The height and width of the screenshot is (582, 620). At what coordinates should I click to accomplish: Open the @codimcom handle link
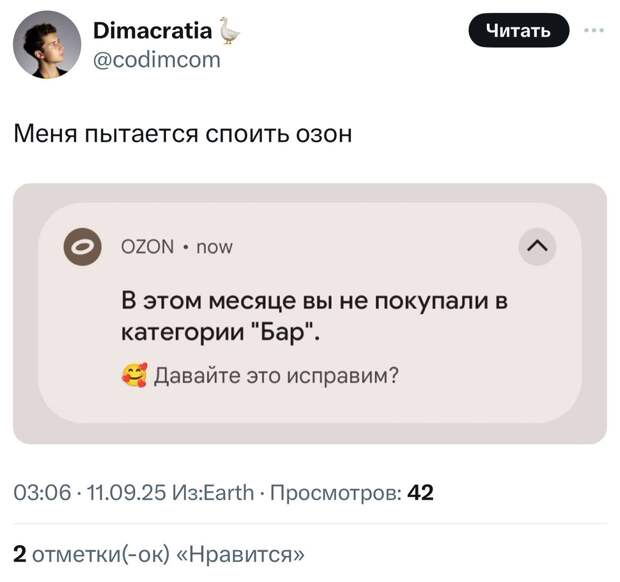[x=157, y=60]
